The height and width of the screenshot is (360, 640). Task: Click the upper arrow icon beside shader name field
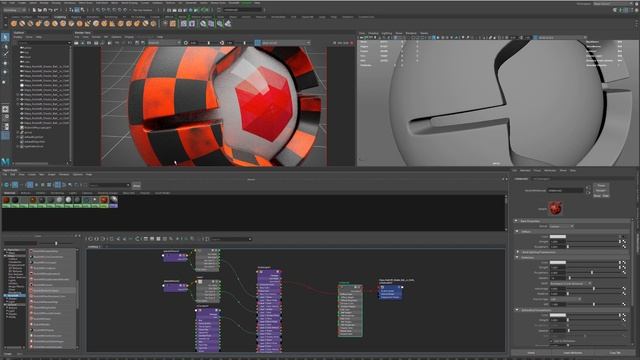(588, 188)
